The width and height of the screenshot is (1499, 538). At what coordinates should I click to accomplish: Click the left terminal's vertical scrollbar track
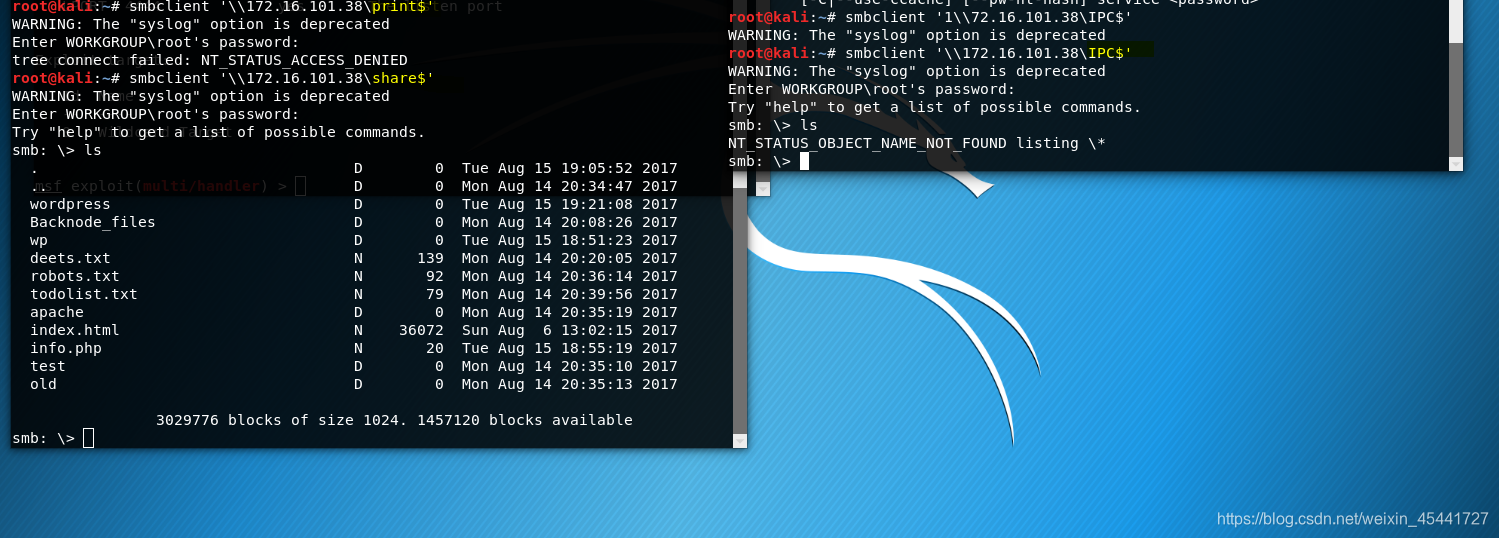740,217
